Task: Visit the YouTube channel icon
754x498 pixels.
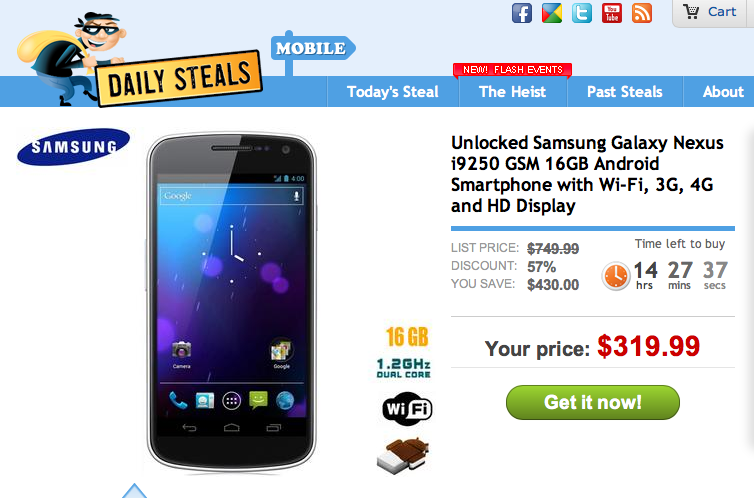Action: click(x=612, y=13)
